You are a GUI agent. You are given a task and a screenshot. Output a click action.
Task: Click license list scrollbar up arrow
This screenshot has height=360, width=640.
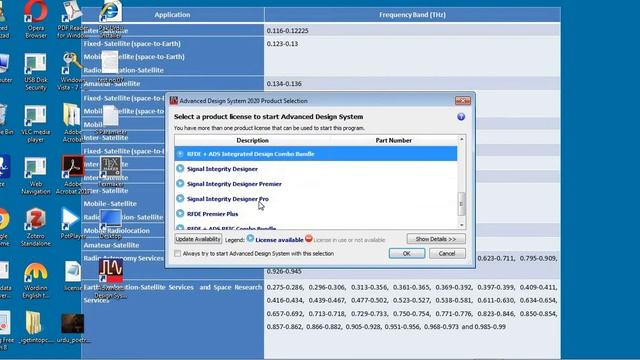[462, 140]
